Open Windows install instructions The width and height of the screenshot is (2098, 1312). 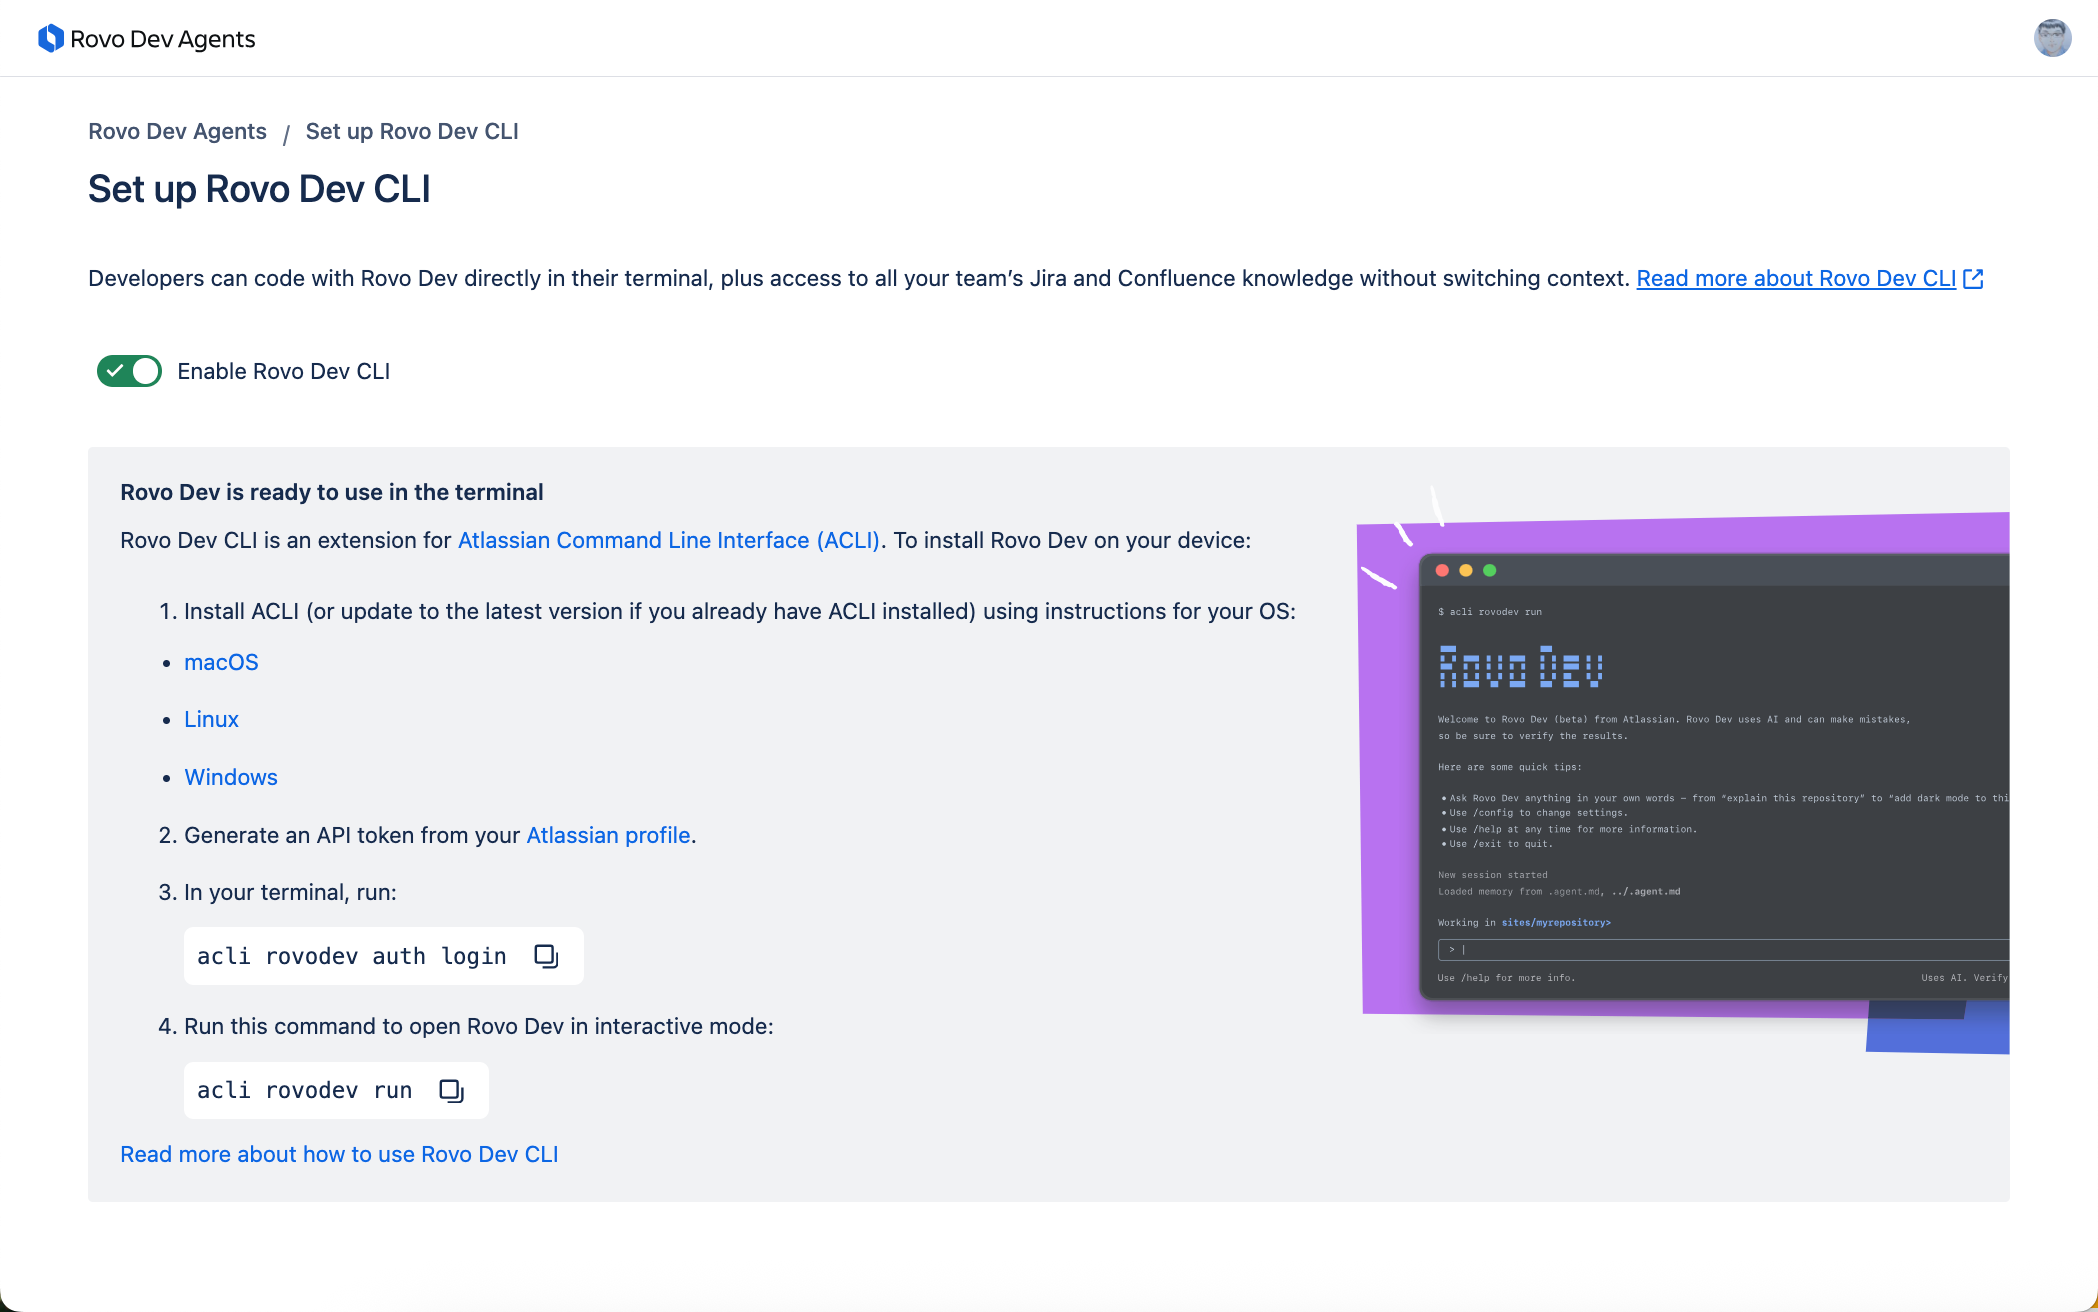click(231, 777)
